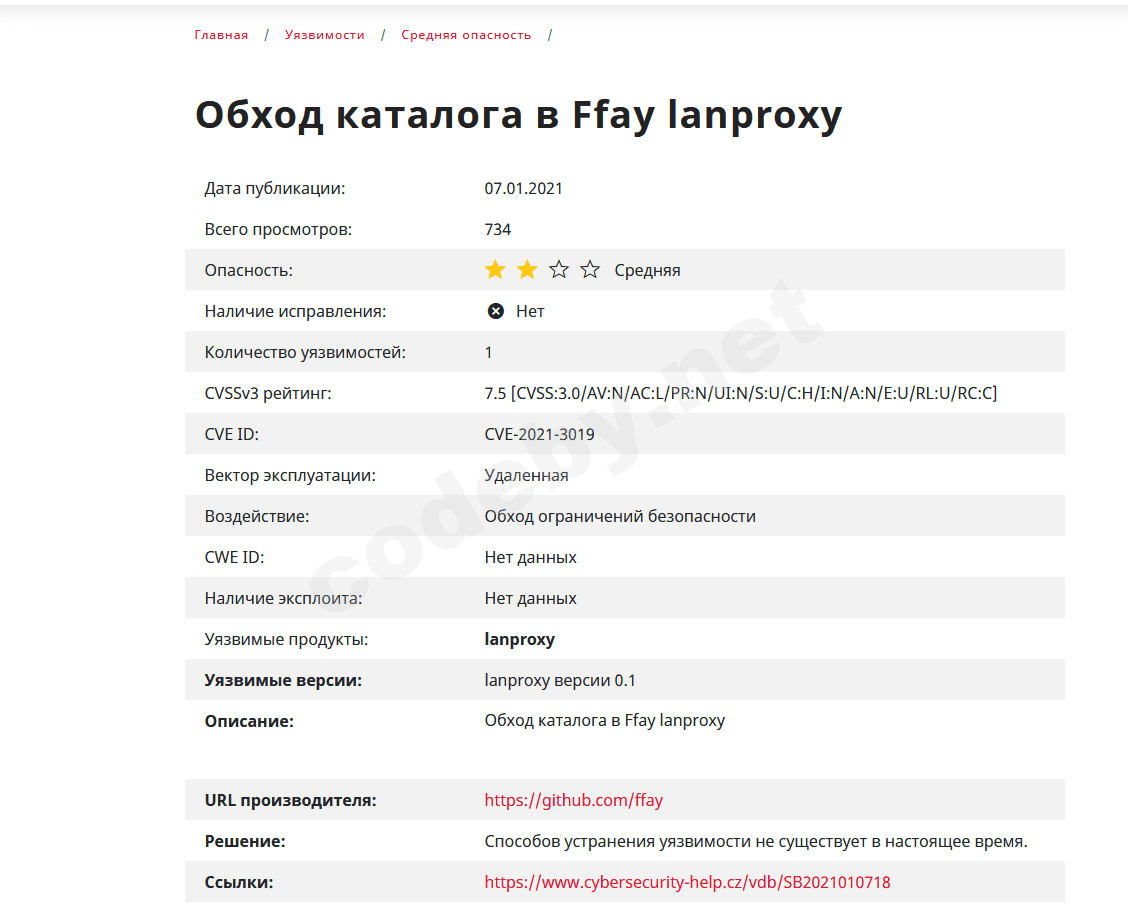Click the no-fix cross icon beside Нет

pyautogui.click(x=496, y=311)
